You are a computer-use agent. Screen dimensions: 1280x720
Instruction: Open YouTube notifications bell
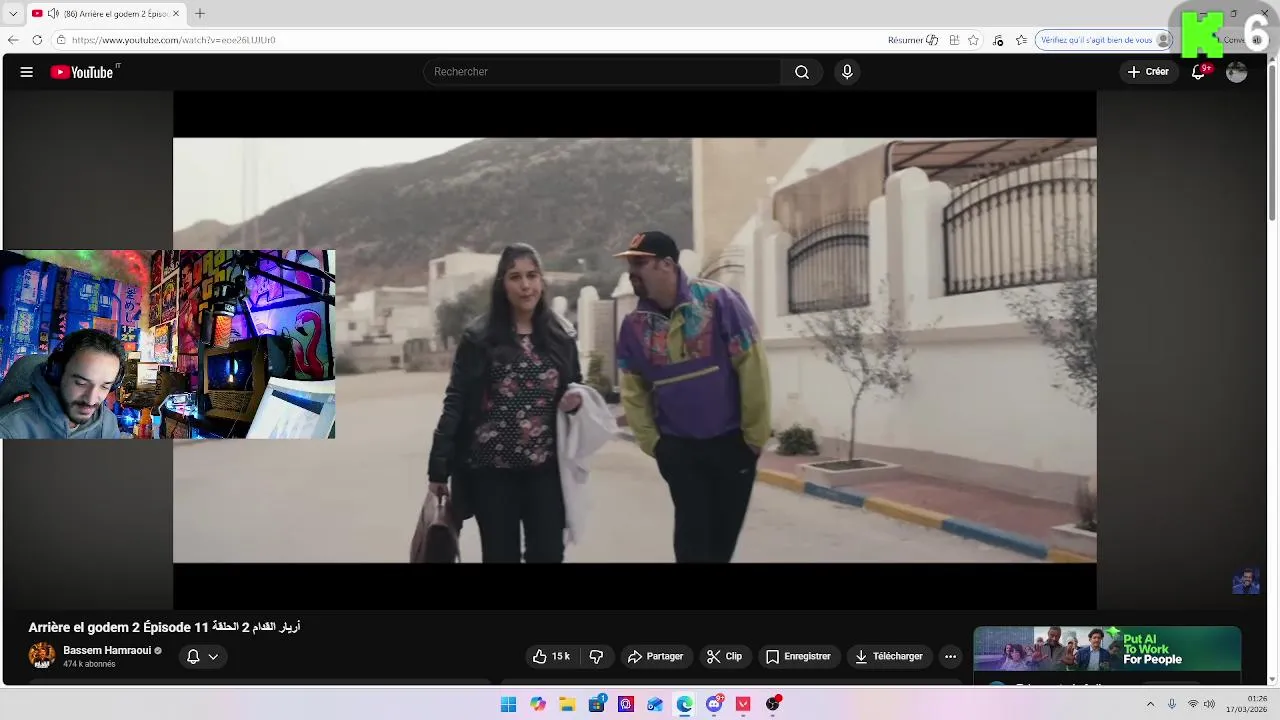tap(1198, 72)
